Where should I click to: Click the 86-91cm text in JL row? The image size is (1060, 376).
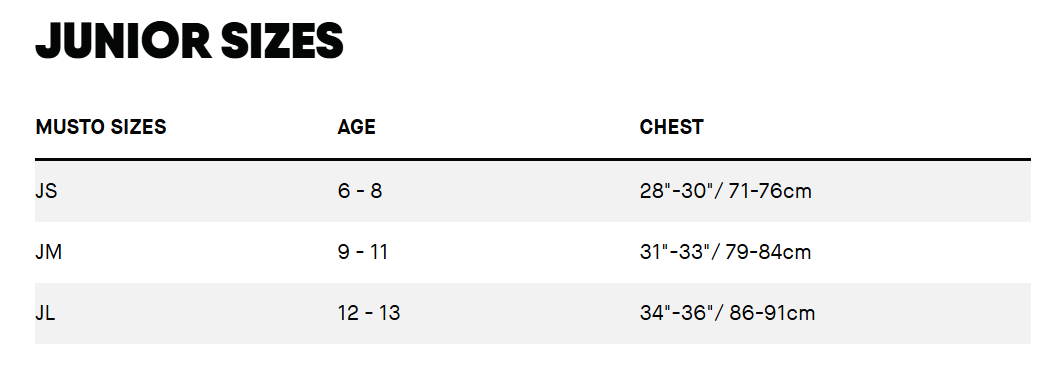[x=772, y=313]
